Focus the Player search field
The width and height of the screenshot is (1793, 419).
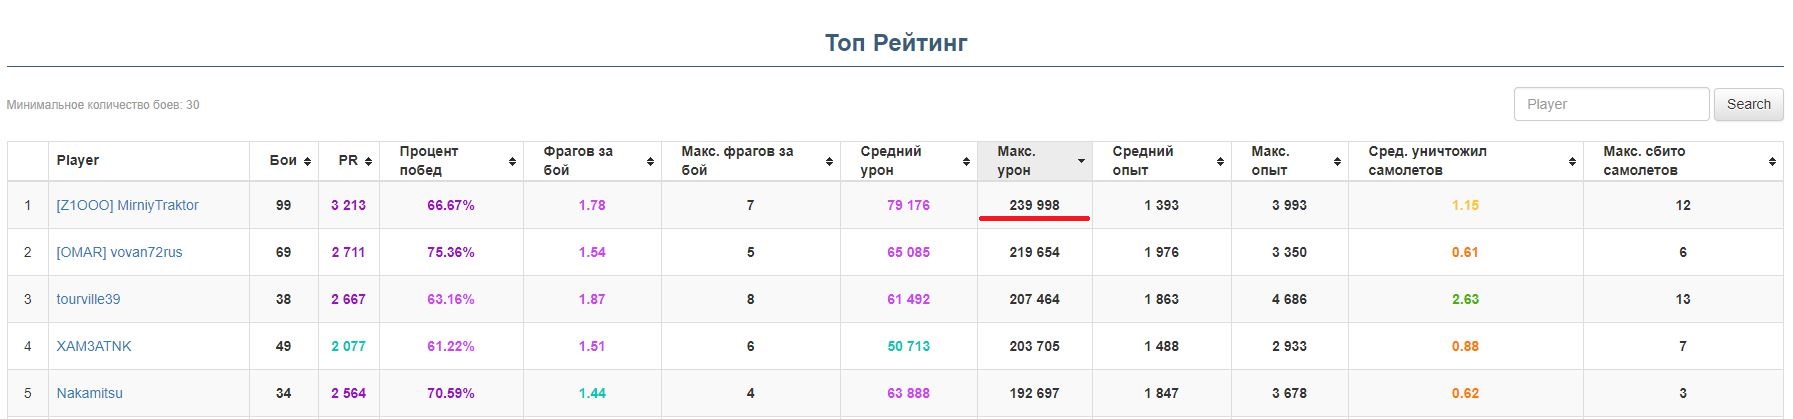pos(1610,104)
